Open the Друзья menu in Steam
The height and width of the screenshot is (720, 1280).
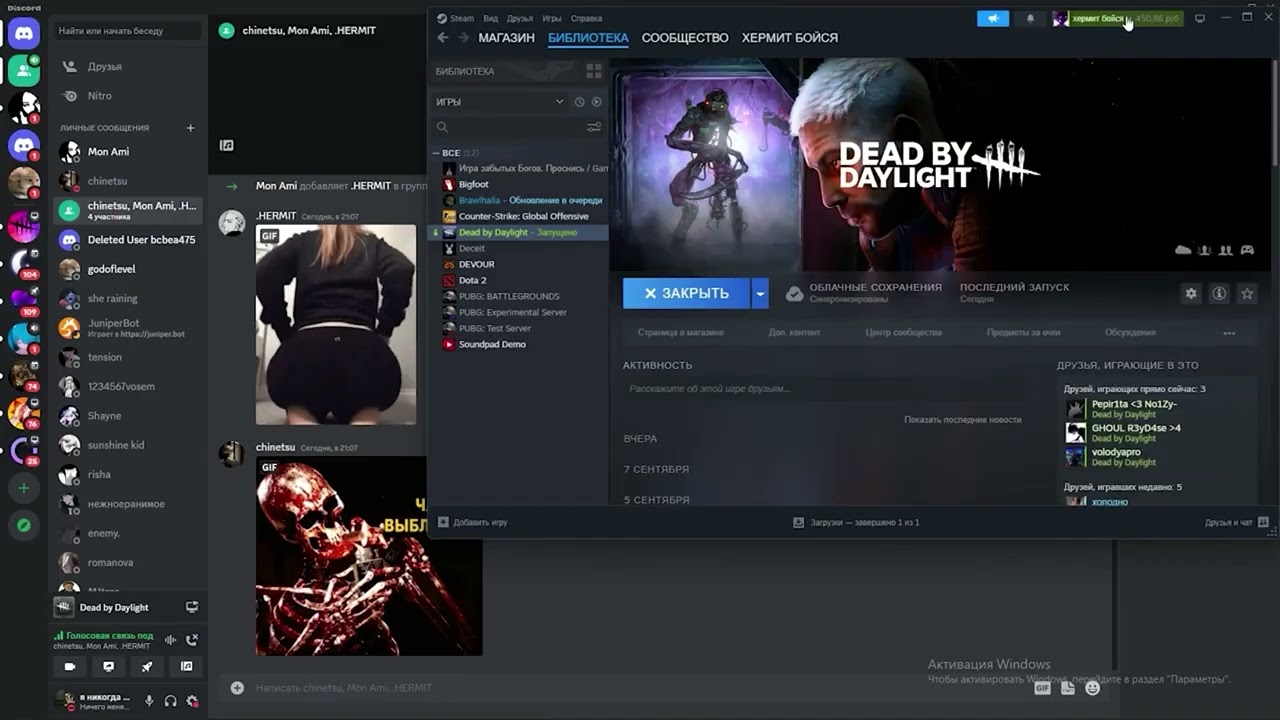coord(520,18)
